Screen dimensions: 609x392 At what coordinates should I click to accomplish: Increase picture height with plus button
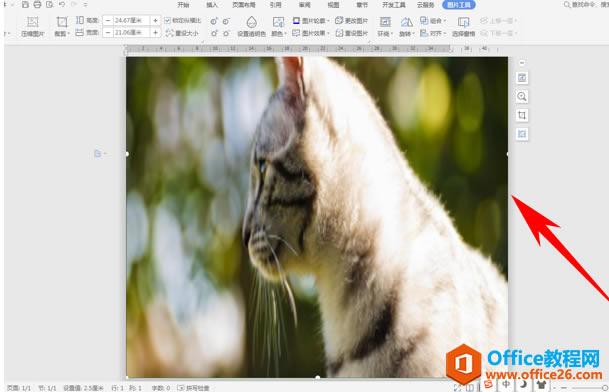tap(155, 20)
